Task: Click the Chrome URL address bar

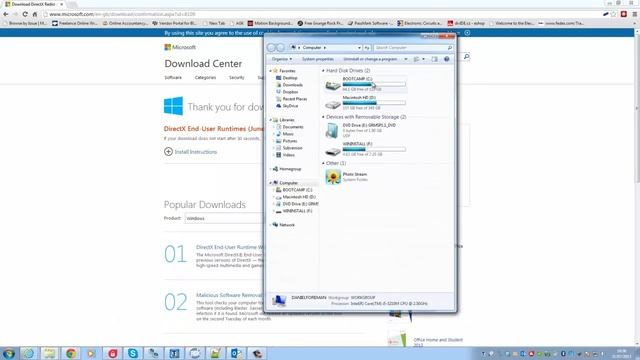Action: (322, 14)
